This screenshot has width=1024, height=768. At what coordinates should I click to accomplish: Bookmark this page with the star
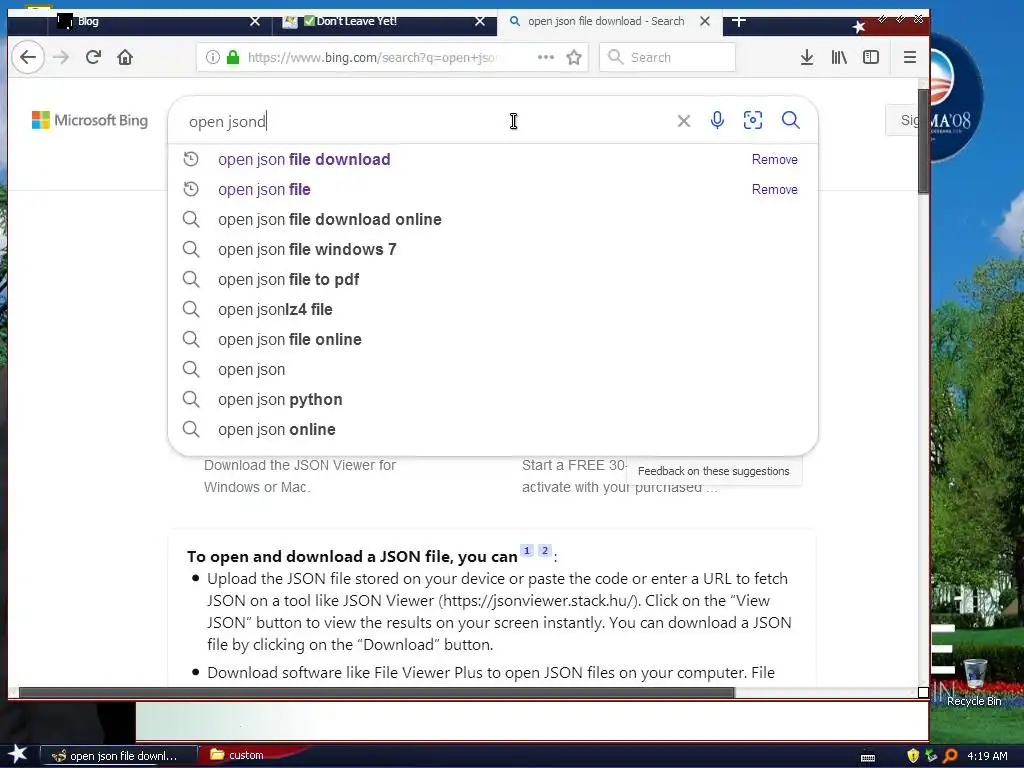point(574,57)
